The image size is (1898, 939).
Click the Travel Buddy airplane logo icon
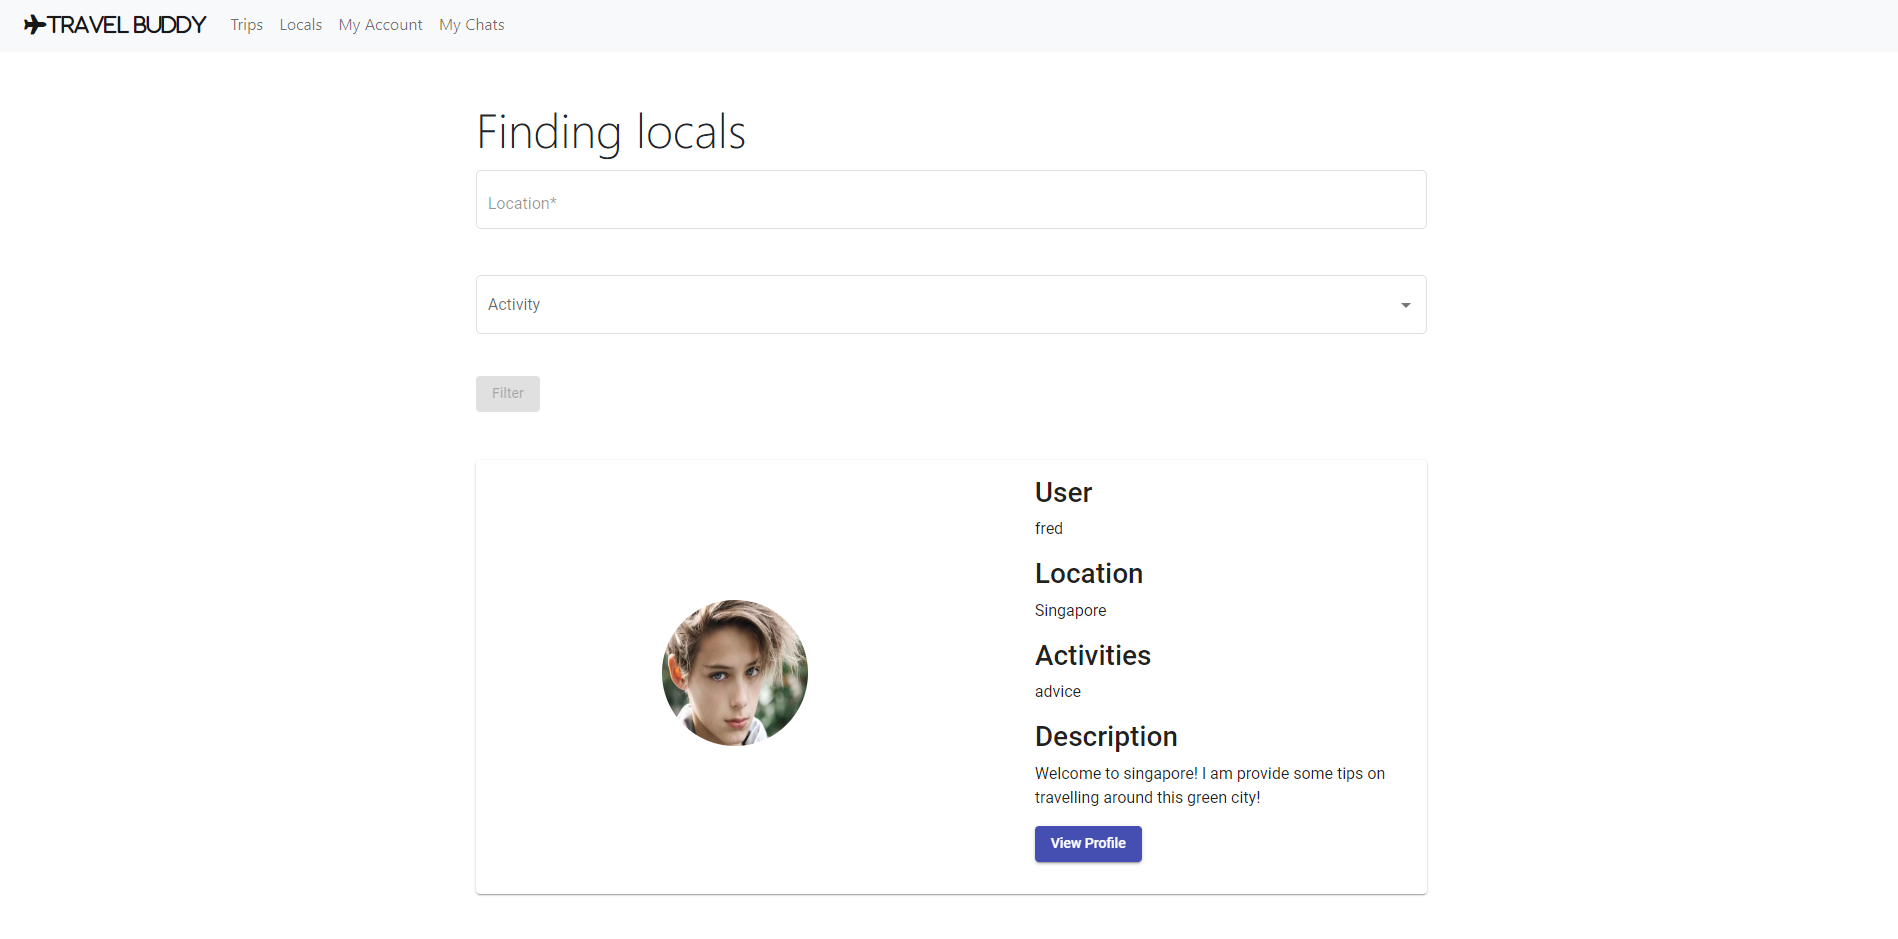36,24
